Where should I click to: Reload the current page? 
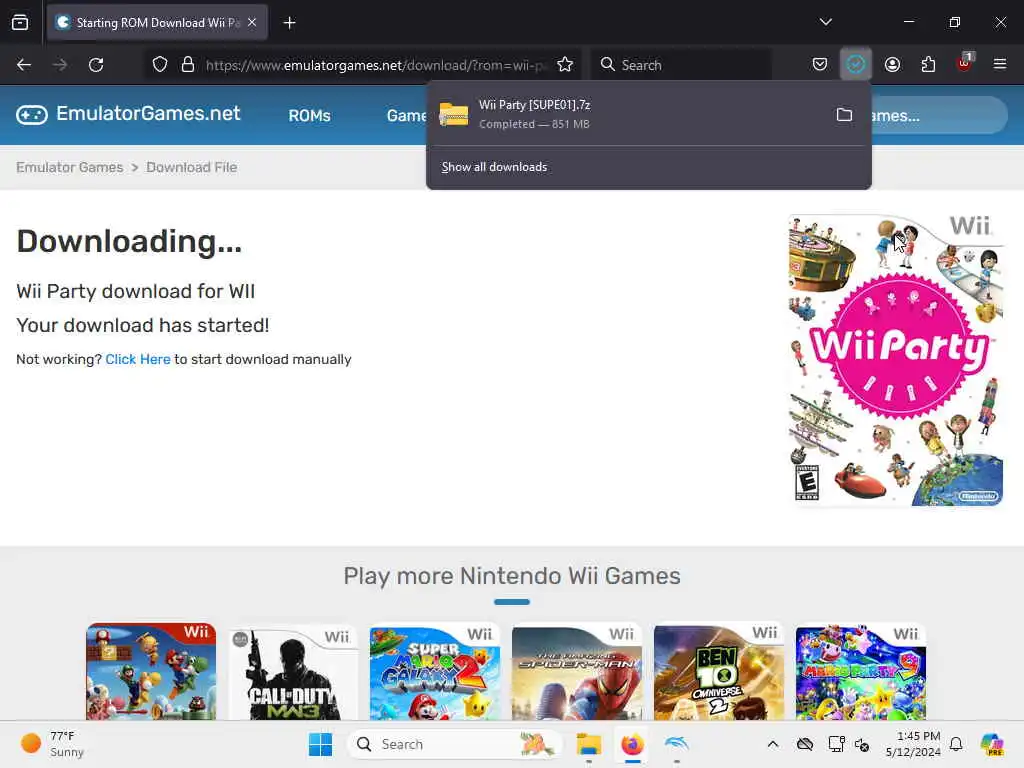coord(96,65)
